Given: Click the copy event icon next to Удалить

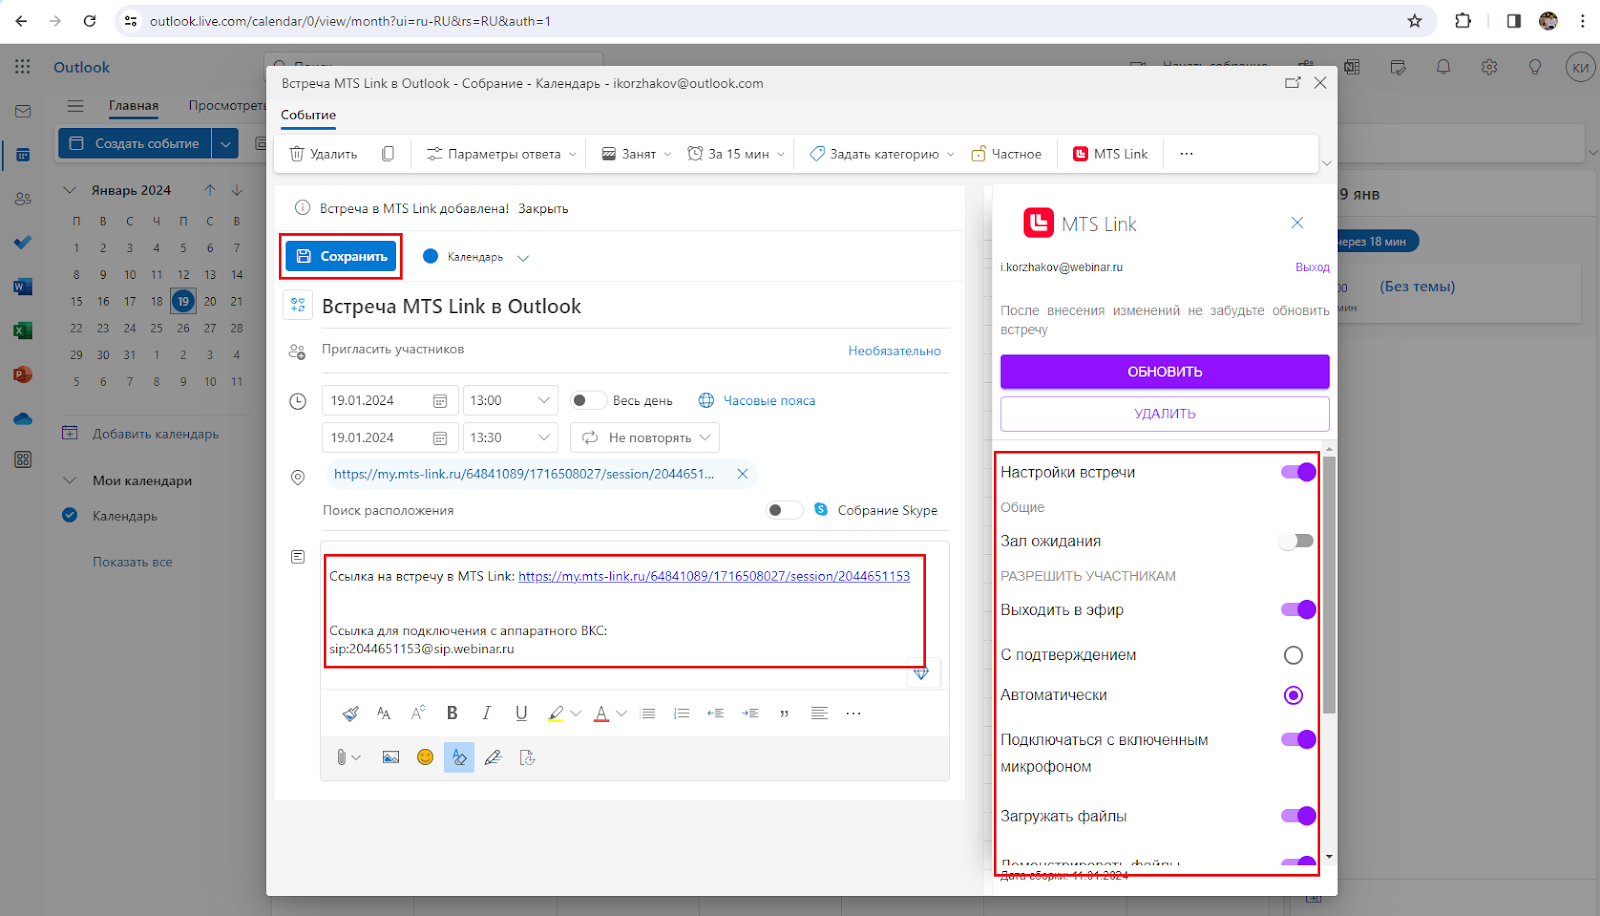Looking at the screenshot, I should 388,154.
